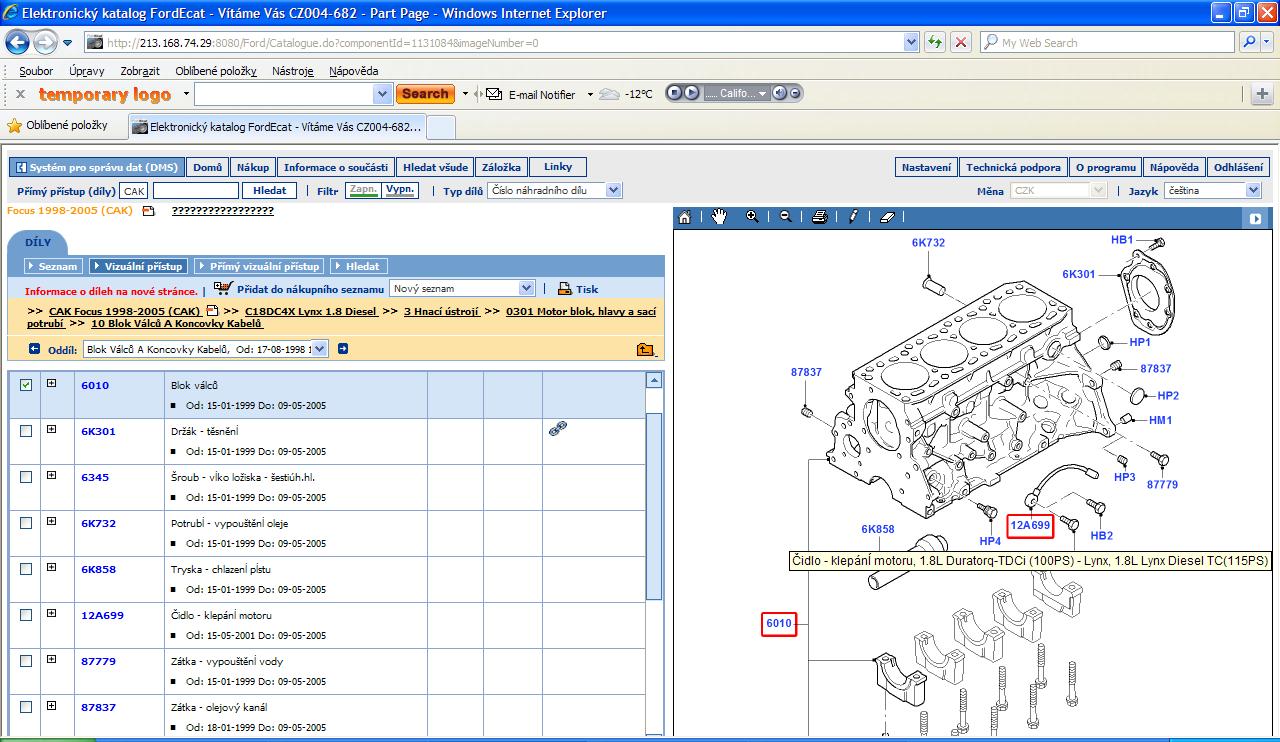Viewport: 1280px width, 742px height.
Task: Click the shopping cart icon
Action: (x=222, y=288)
